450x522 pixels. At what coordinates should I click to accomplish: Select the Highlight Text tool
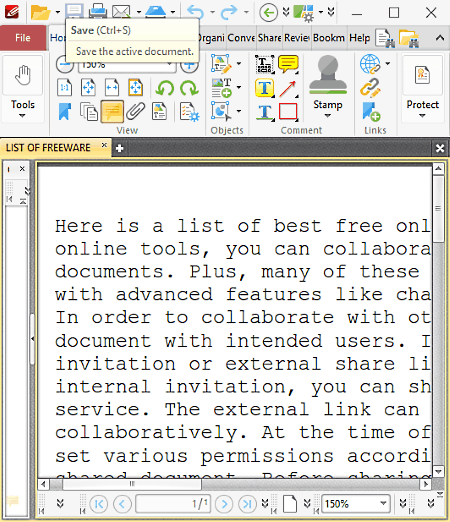click(x=265, y=88)
